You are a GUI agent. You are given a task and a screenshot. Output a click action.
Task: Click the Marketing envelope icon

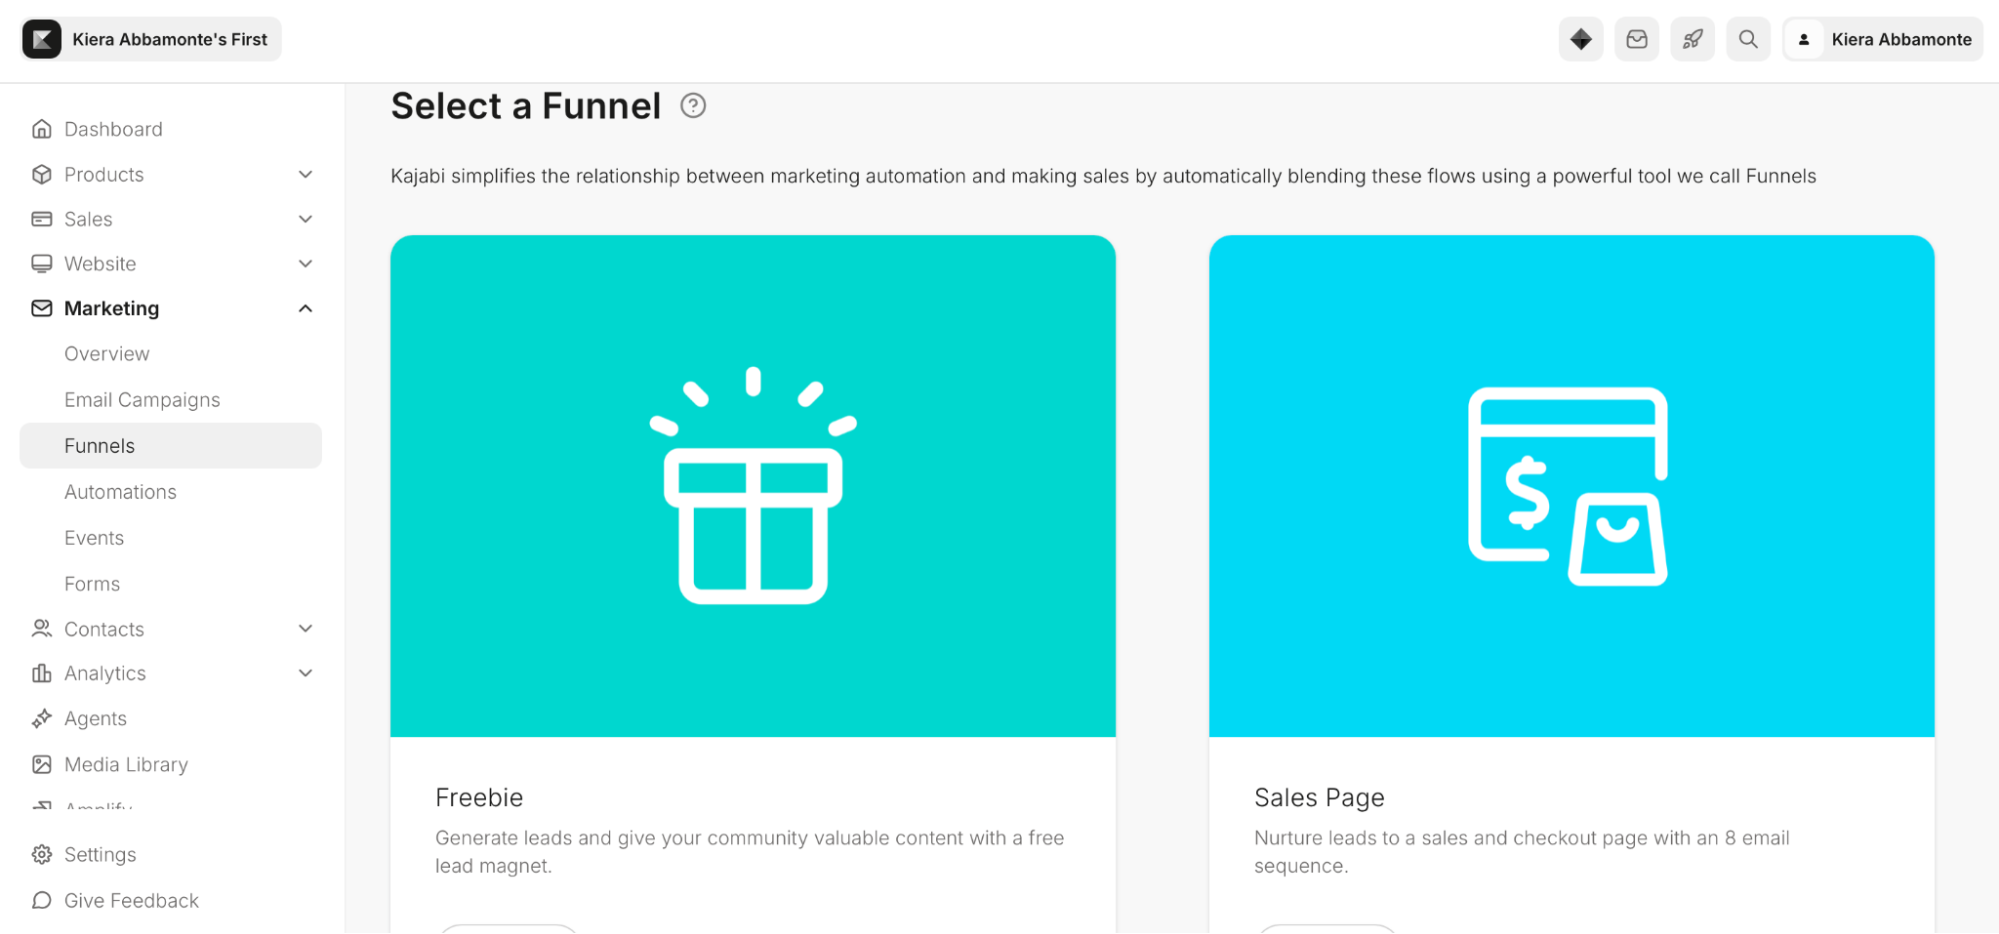tap(42, 308)
